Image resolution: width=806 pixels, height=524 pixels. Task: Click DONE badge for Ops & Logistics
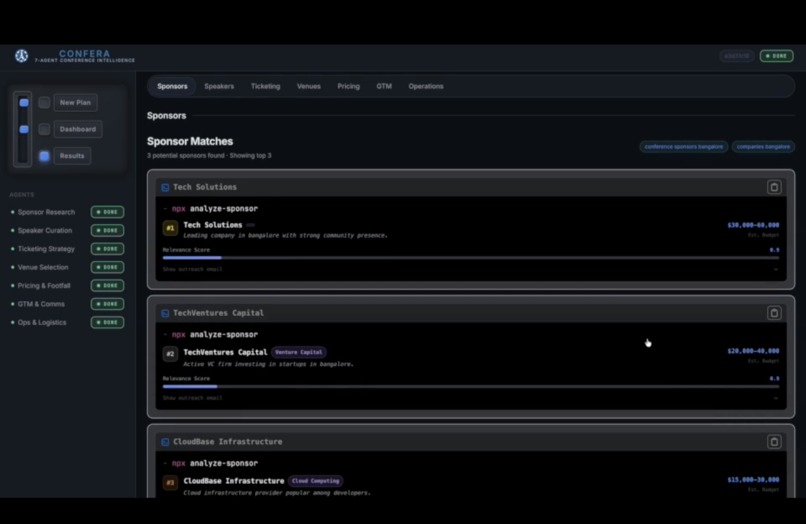point(107,322)
